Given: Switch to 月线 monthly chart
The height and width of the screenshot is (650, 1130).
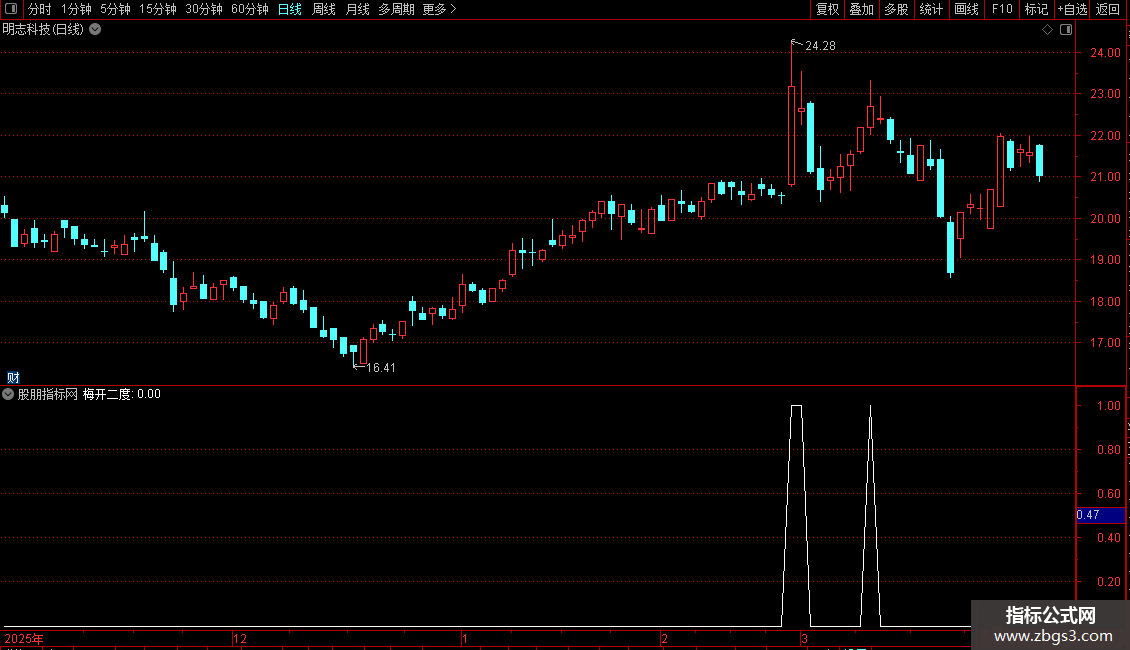Looking at the screenshot, I should click(x=357, y=9).
